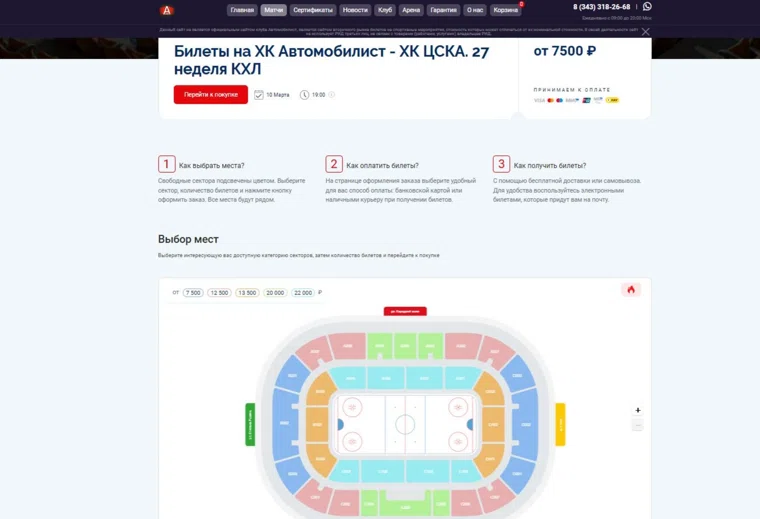Zoom out the arena map with minus
The image size is (760, 519).
click(x=638, y=426)
